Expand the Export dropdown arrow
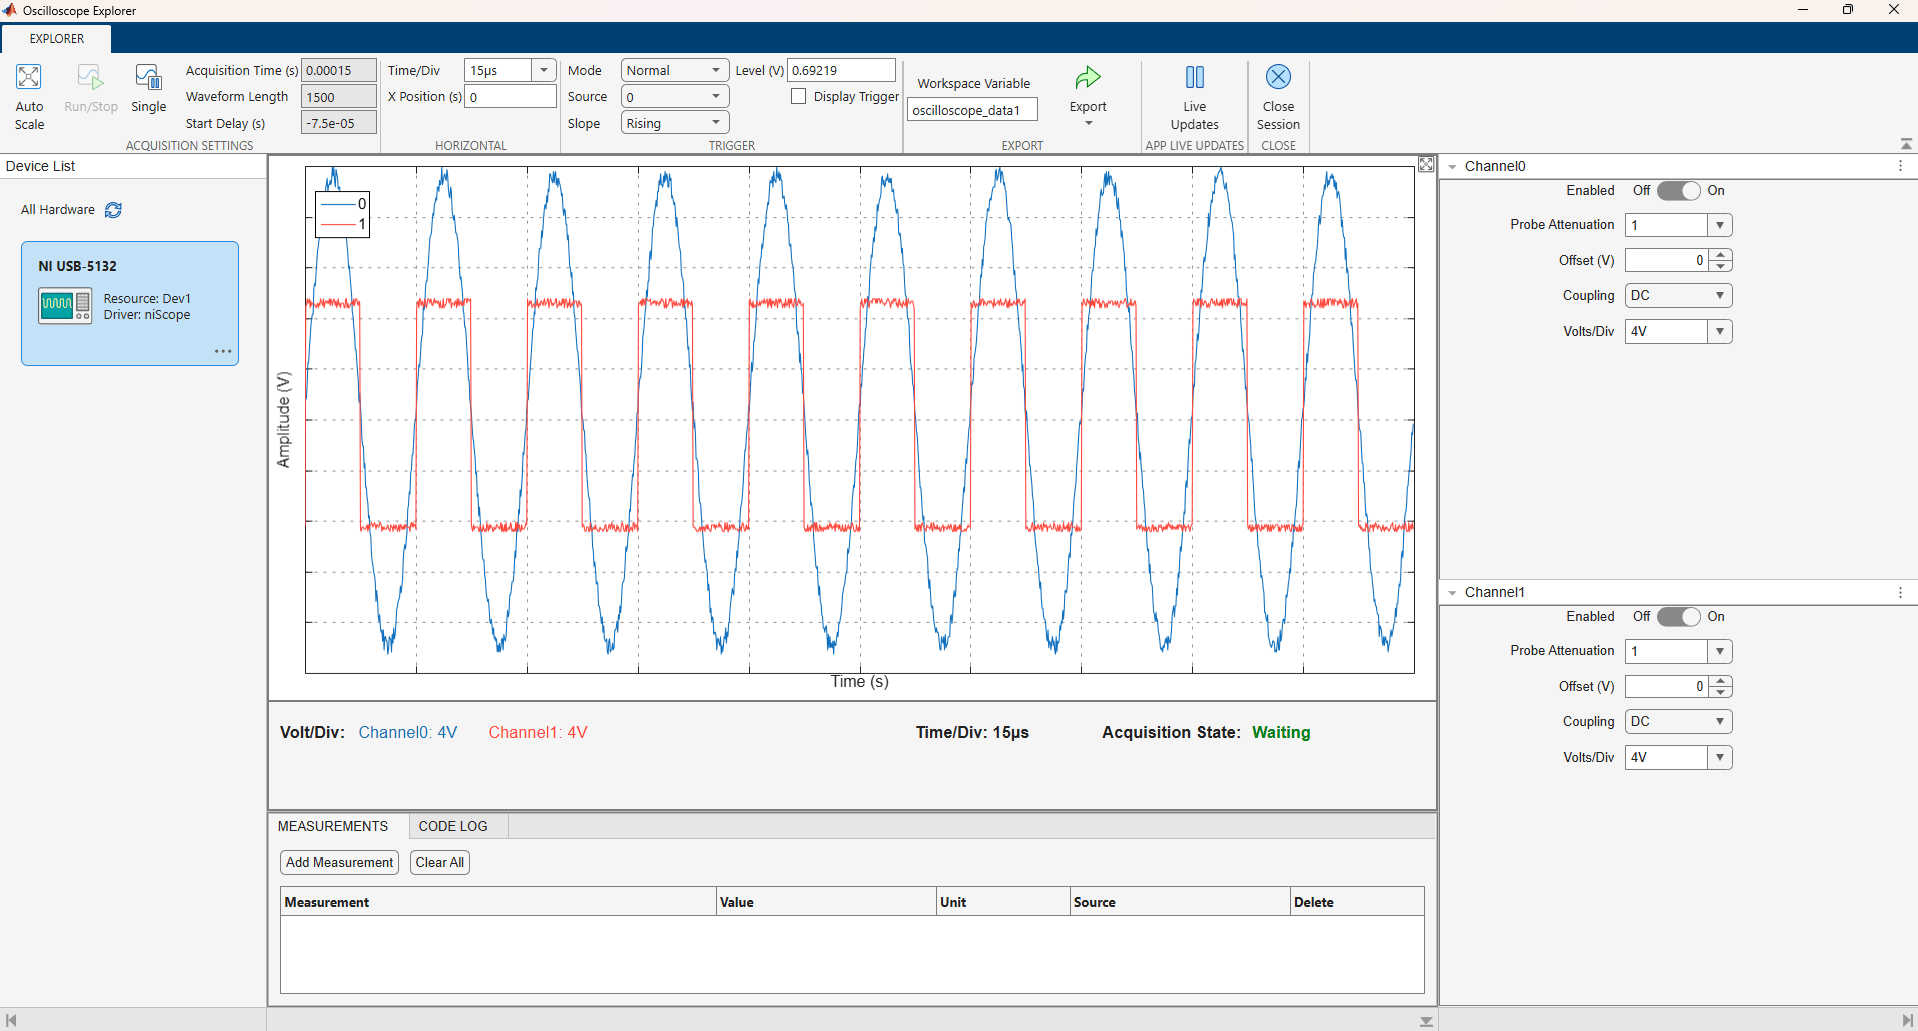This screenshot has height=1031, width=1918. pos(1088,123)
